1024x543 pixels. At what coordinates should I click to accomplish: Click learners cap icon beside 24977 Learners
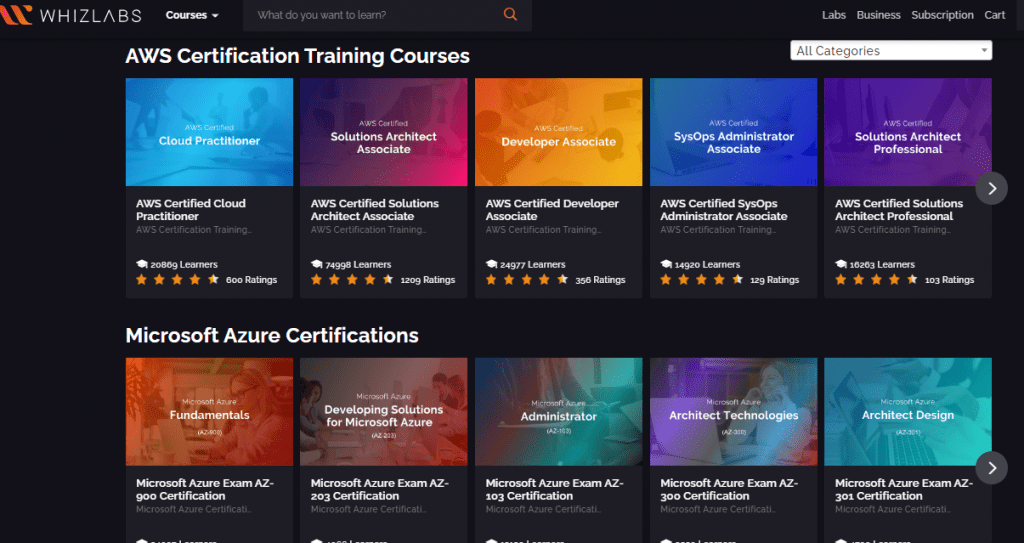coord(492,264)
